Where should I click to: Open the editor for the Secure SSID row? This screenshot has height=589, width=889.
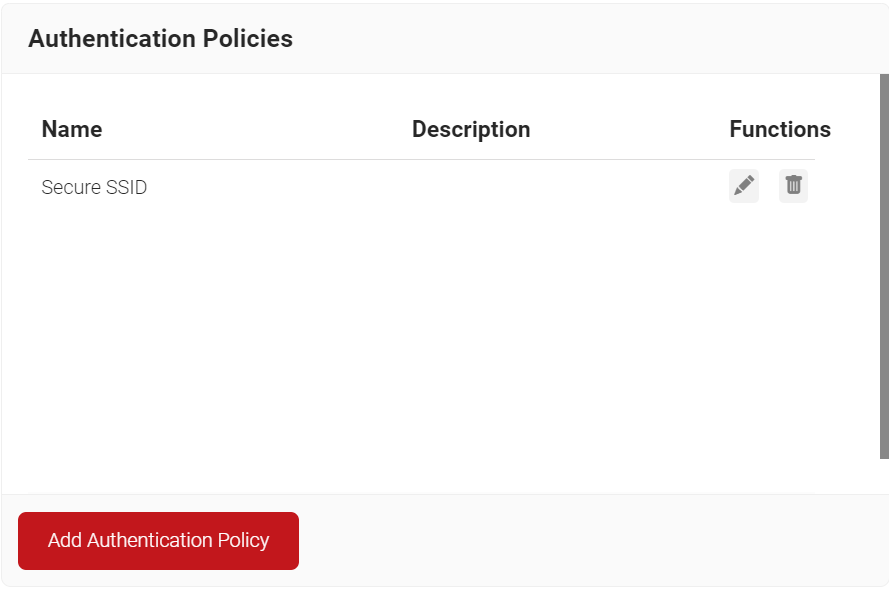pyautogui.click(x=744, y=186)
